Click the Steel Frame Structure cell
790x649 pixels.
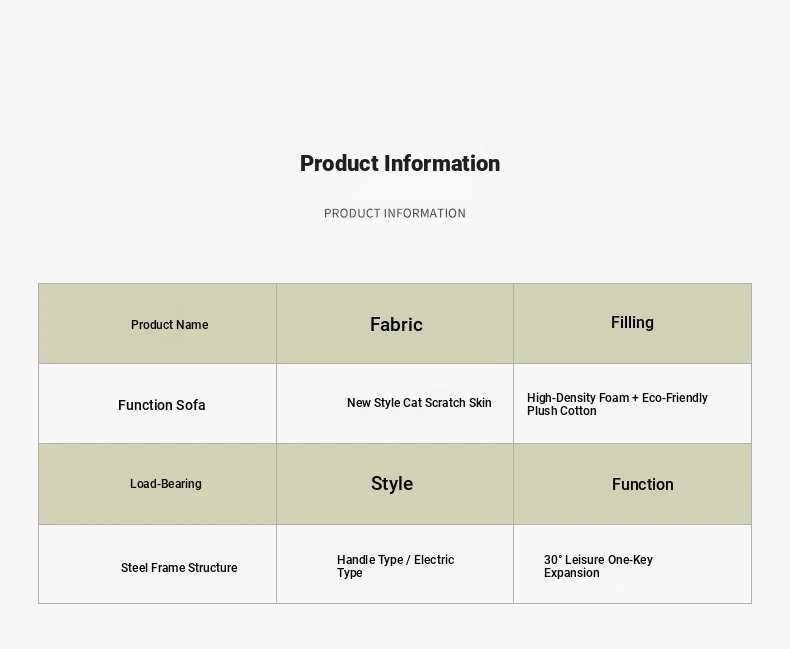click(x=157, y=564)
